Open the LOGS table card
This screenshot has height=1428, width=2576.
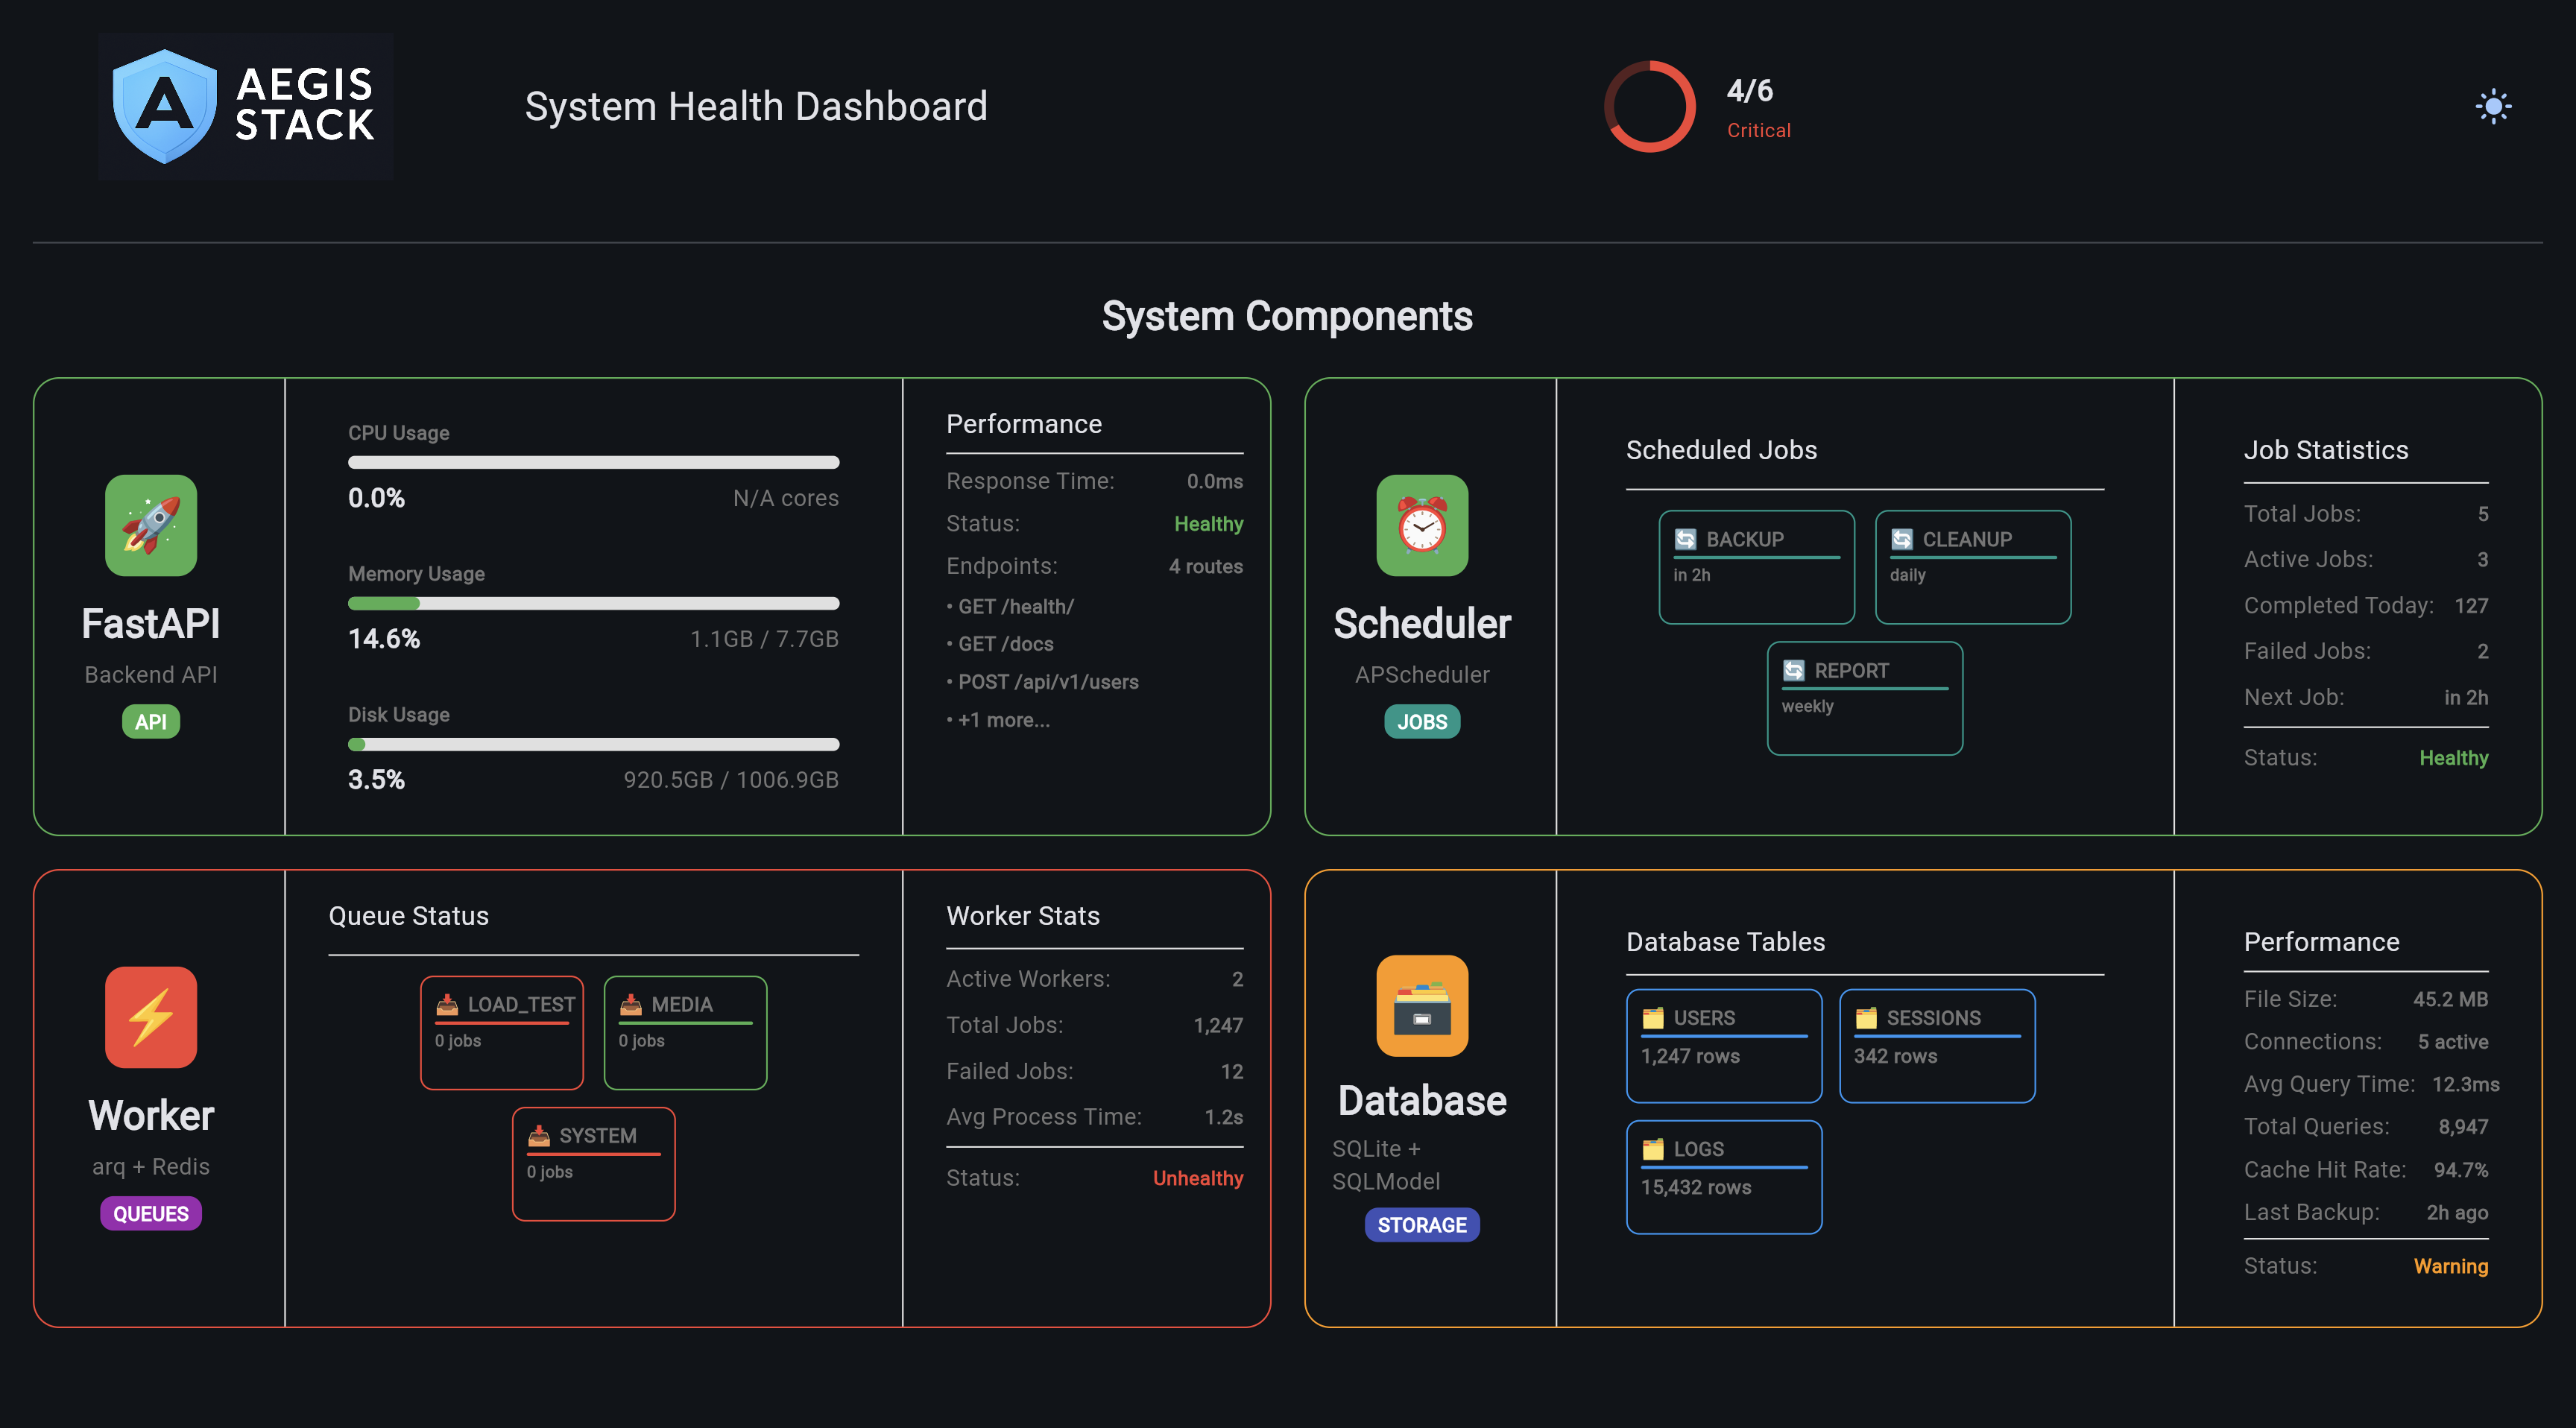(x=1723, y=1177)
